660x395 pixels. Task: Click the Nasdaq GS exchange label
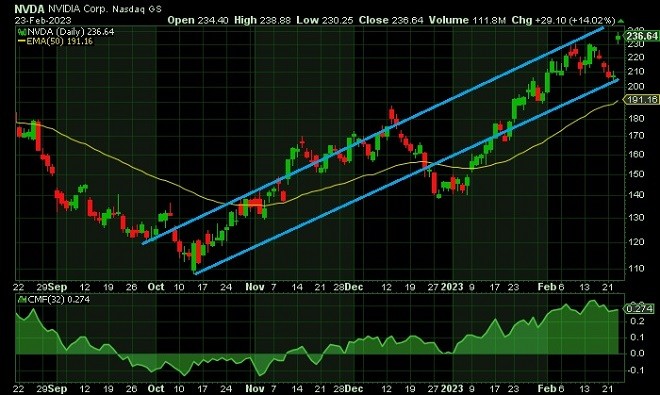pos(137,9)
